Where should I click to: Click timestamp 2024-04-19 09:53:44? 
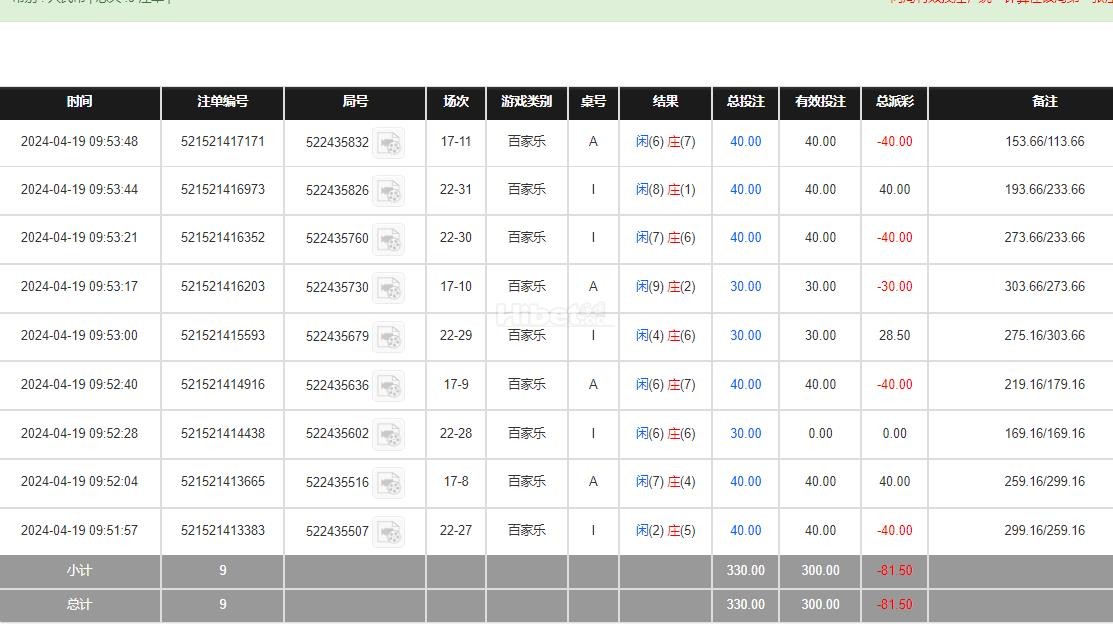click(x=80, y=189)
